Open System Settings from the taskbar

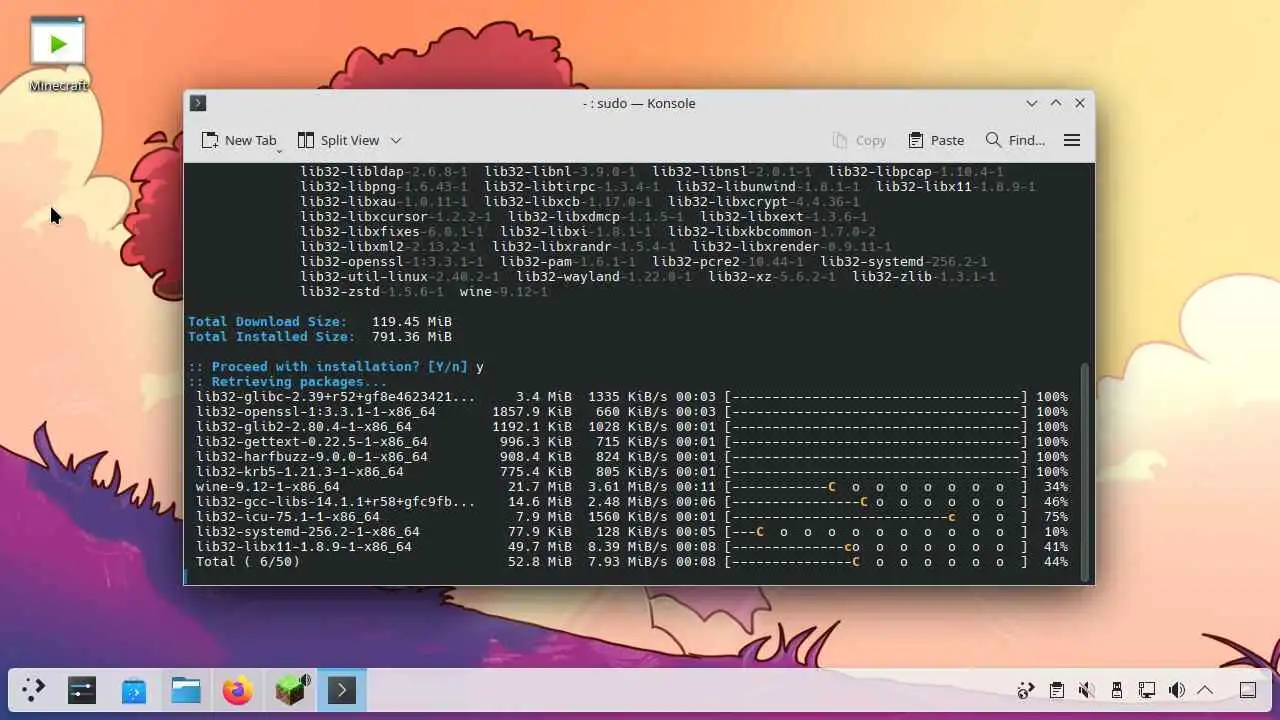[x=82, y=690]
